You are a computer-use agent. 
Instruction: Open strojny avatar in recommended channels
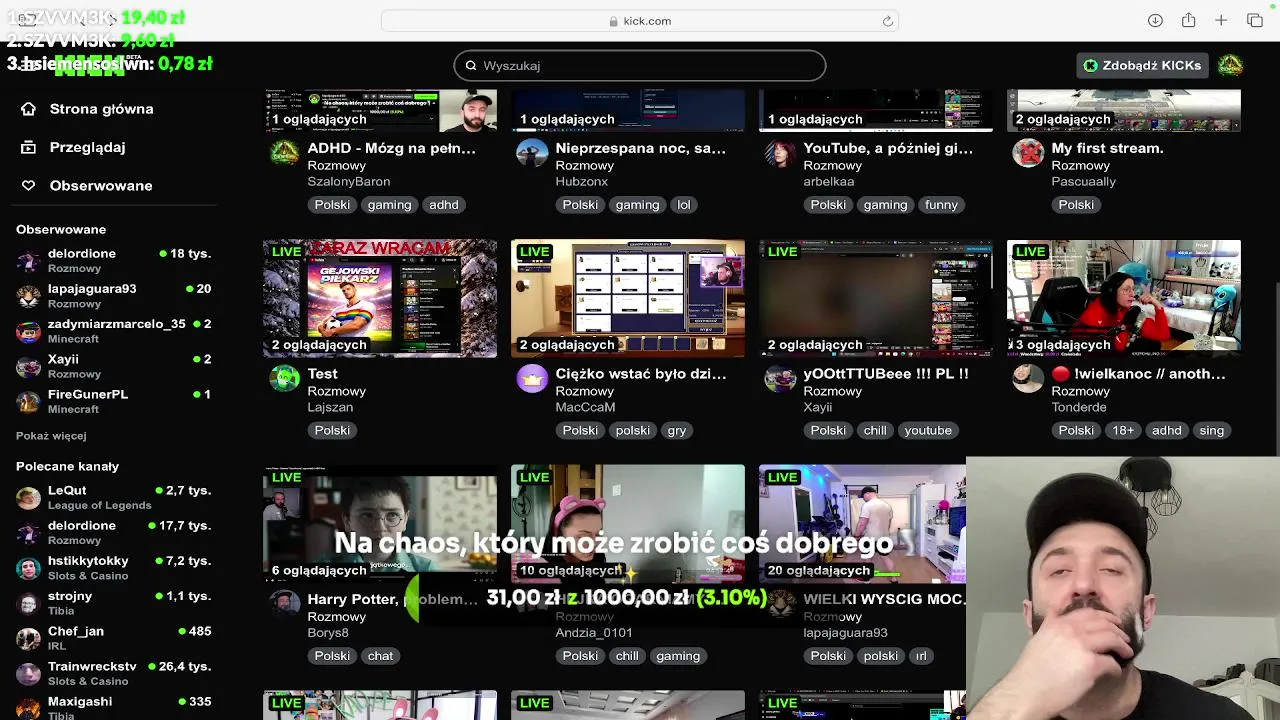tap(29, 603)
